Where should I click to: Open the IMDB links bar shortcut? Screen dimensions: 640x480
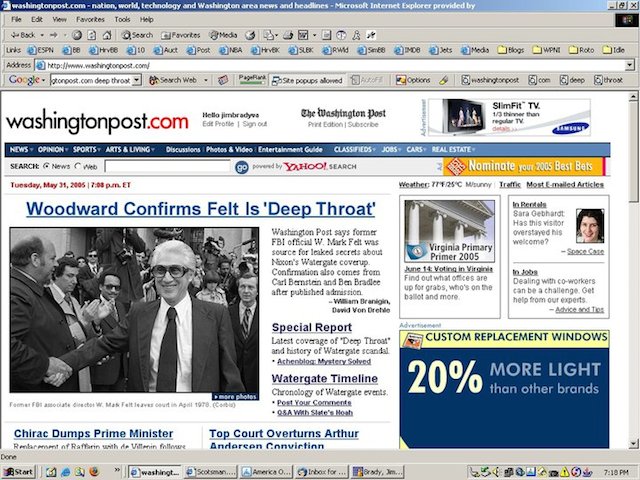[407, 50]
